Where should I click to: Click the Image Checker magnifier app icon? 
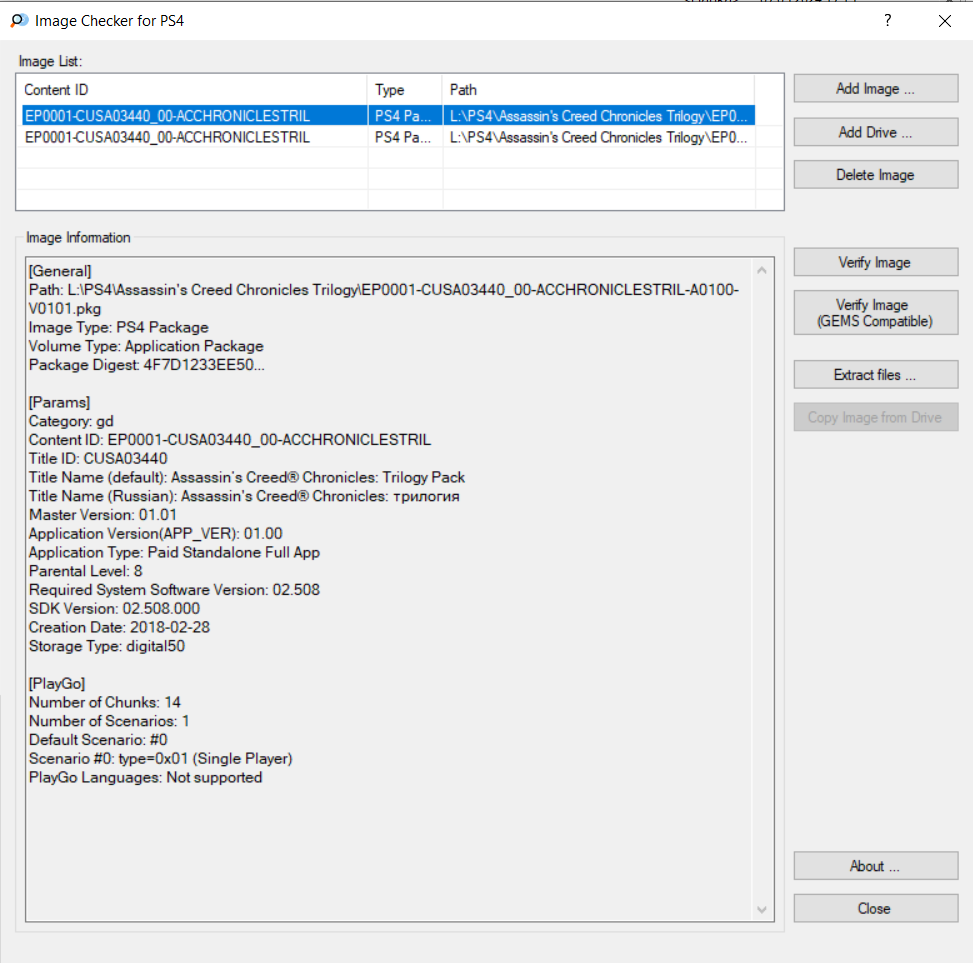click(19, 20)
